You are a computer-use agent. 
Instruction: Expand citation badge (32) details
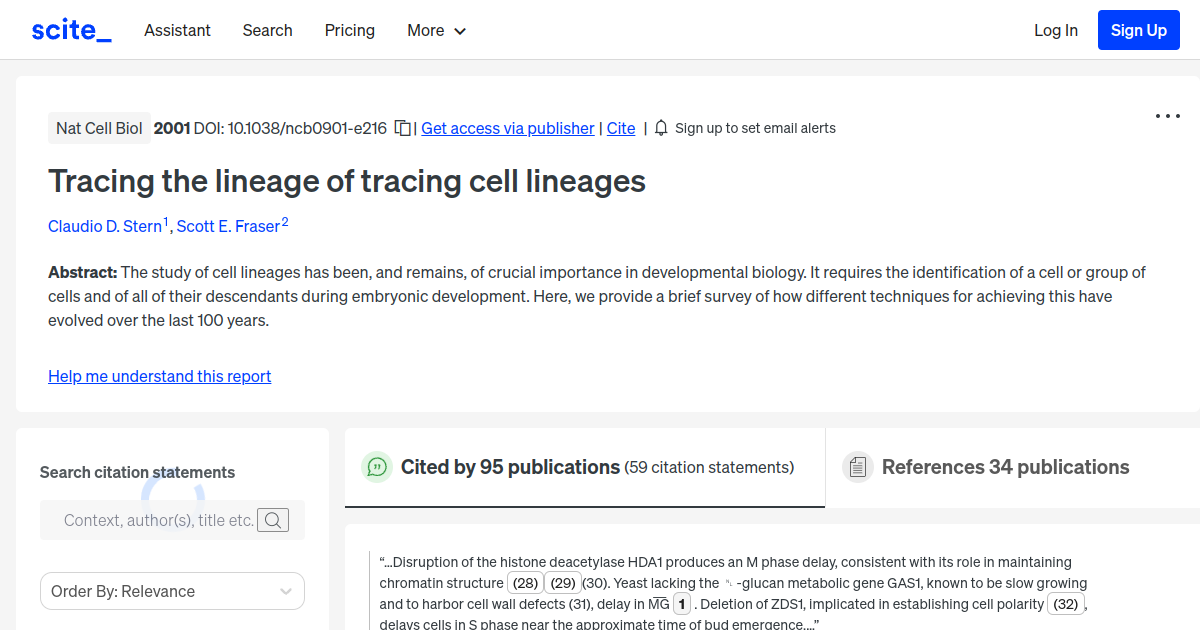pyautogui.click(x=1066, y=603)
